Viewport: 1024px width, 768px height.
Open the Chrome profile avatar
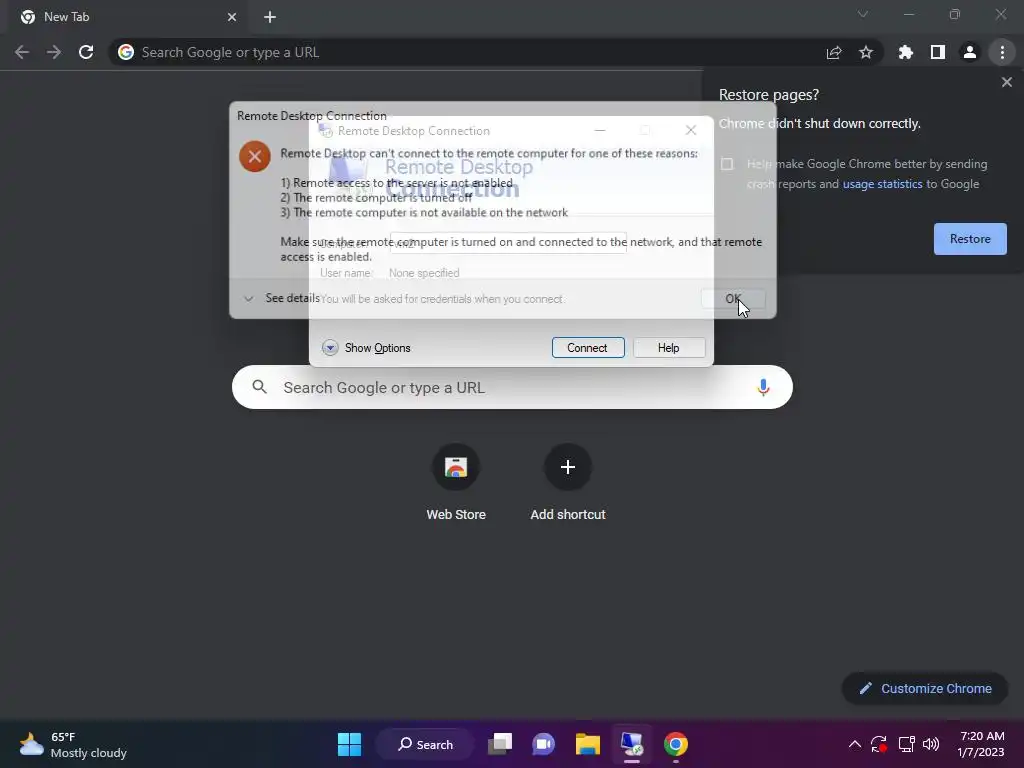970,52
